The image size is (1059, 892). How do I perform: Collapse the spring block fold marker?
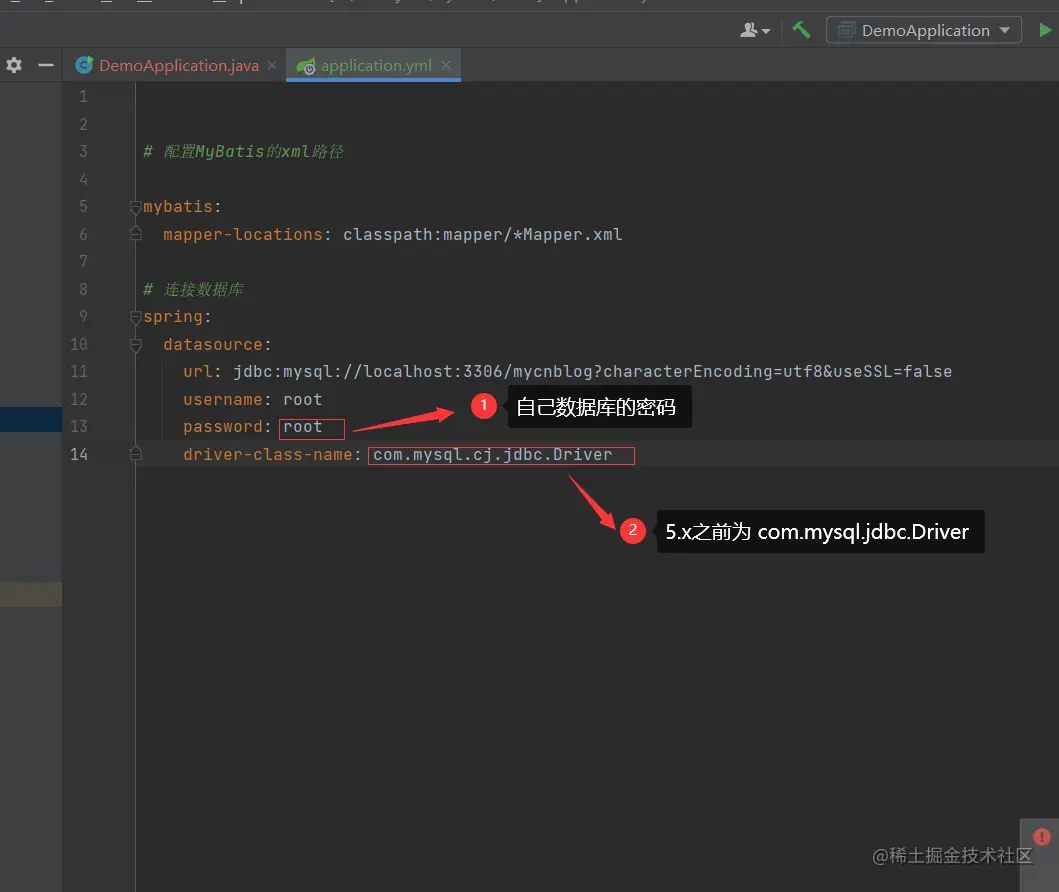[x=135, y=317]
